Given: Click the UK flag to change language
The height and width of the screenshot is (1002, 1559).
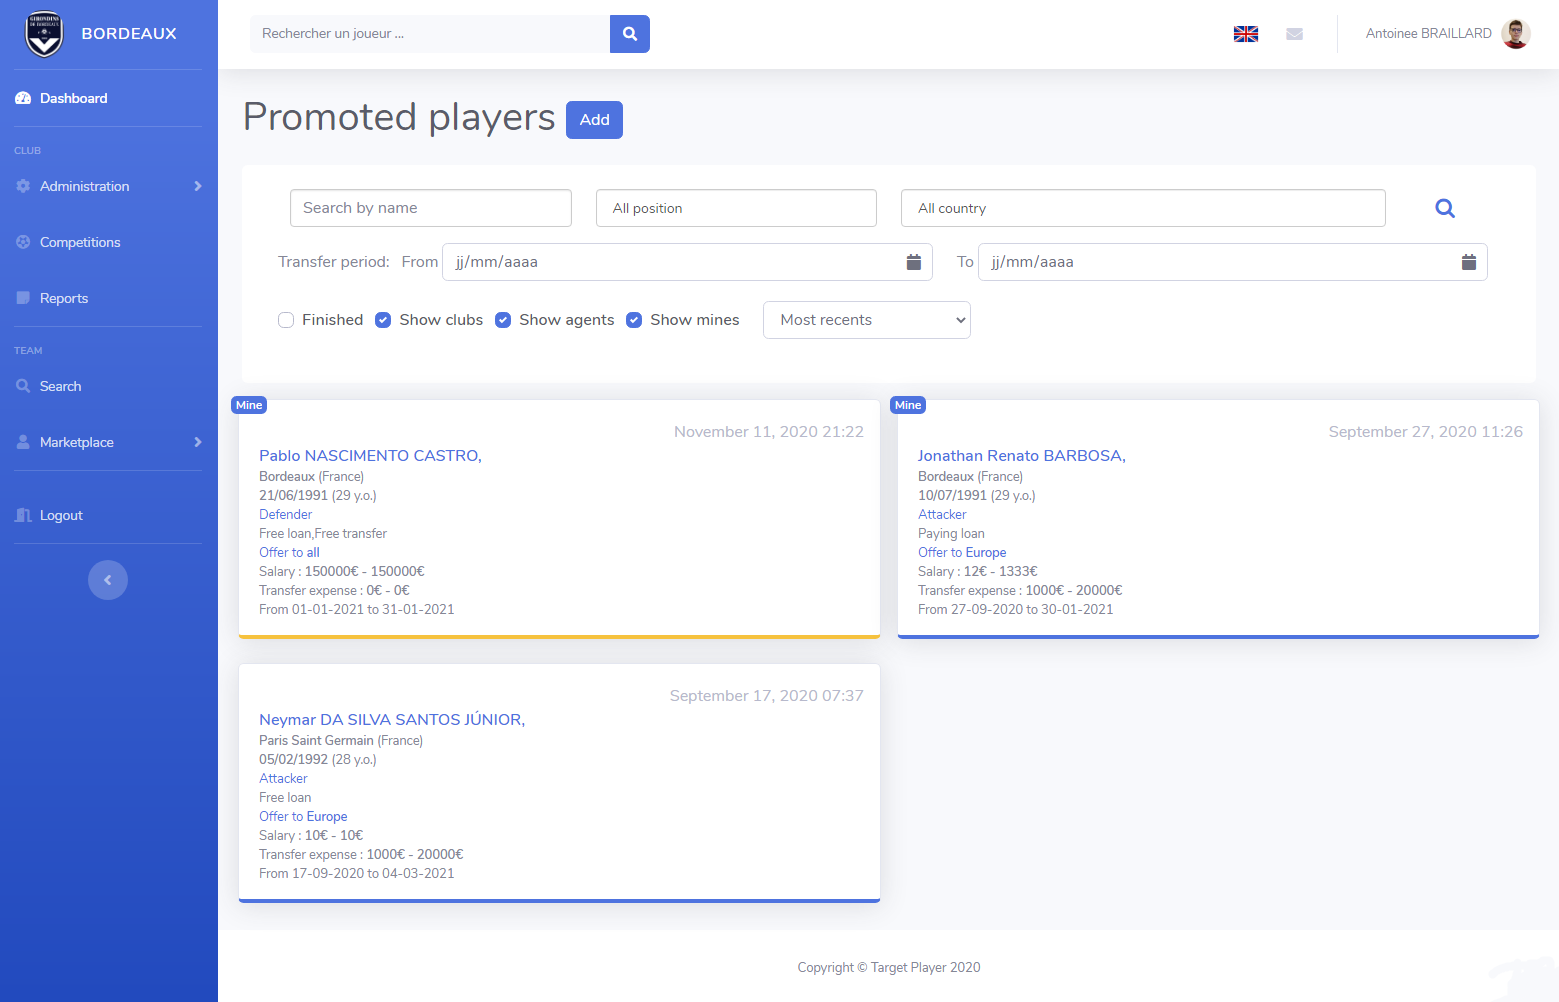Looking at the screenshot, I should pos(1245,33).
